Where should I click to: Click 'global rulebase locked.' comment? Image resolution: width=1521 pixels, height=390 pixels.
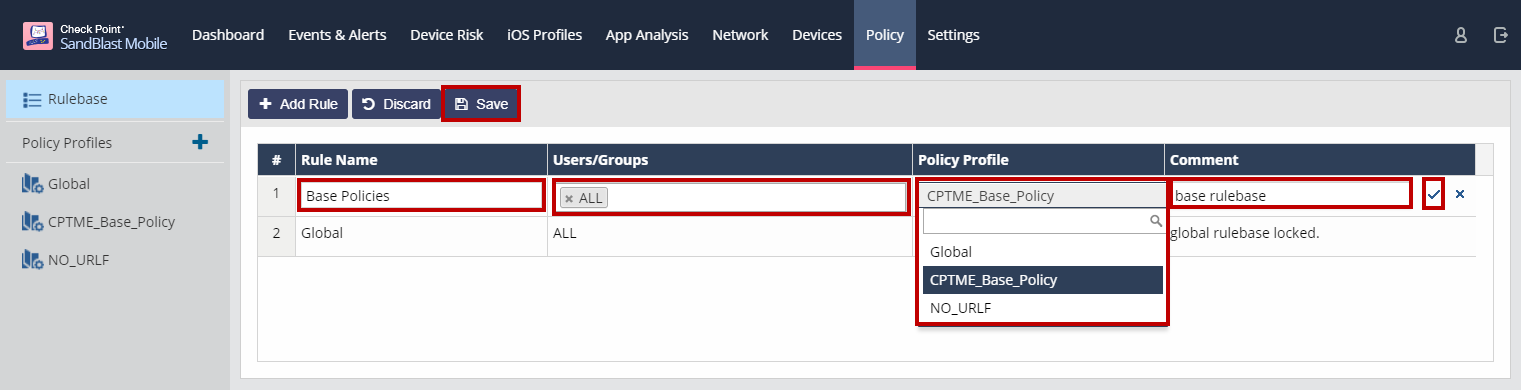click(1245, 233)
